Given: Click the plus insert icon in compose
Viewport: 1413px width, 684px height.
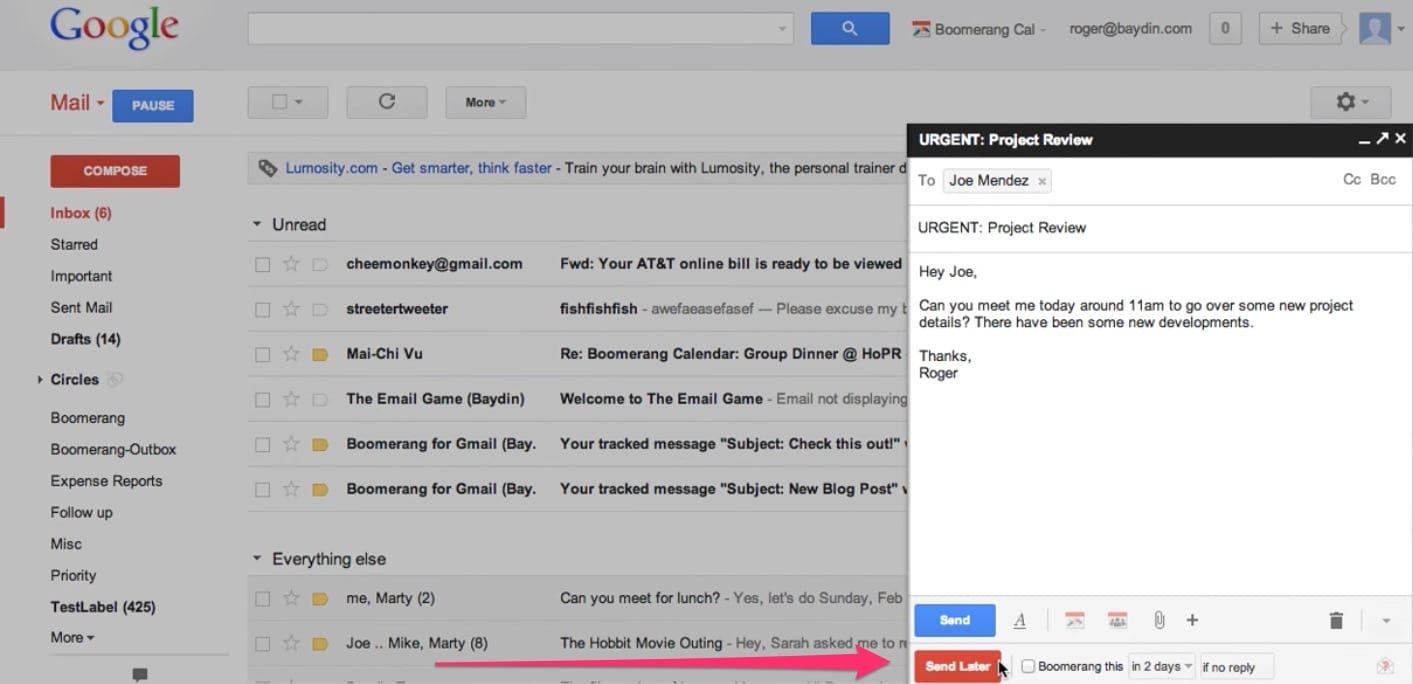Looking at the screenshot, I should coord(1192,621).
